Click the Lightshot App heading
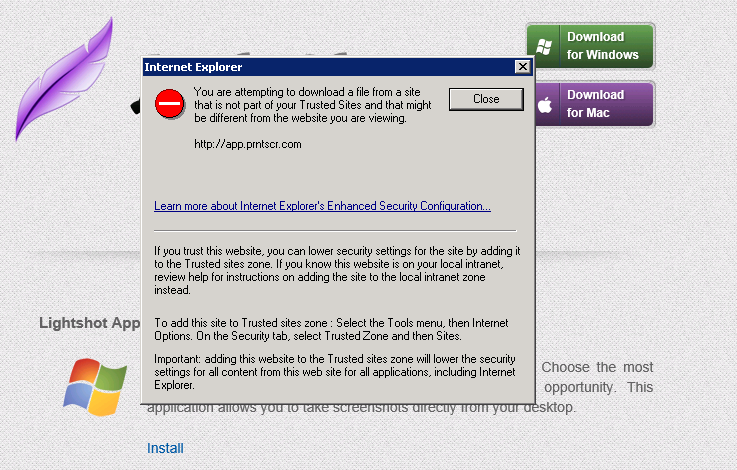Screen dimensions: 737x470 coord(90,323)
